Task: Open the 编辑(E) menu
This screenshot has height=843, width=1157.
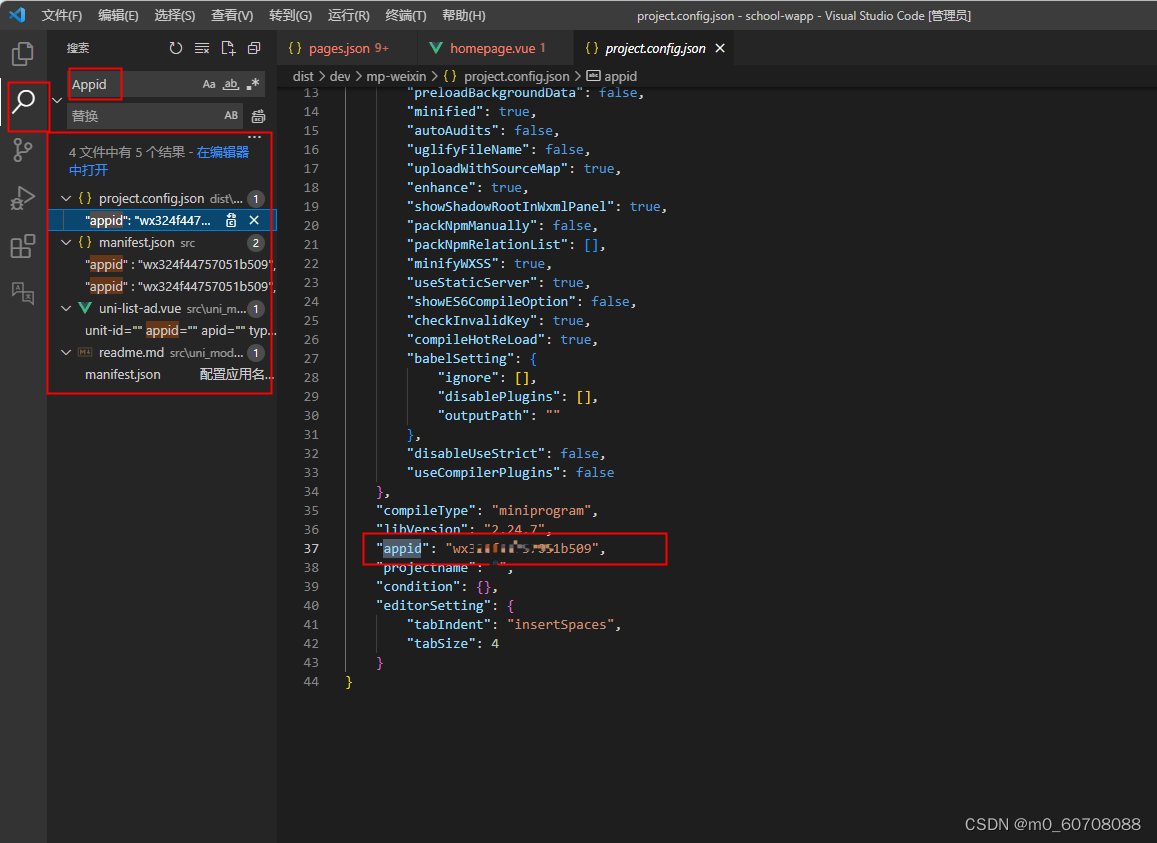Action: [x=118, y=15]
